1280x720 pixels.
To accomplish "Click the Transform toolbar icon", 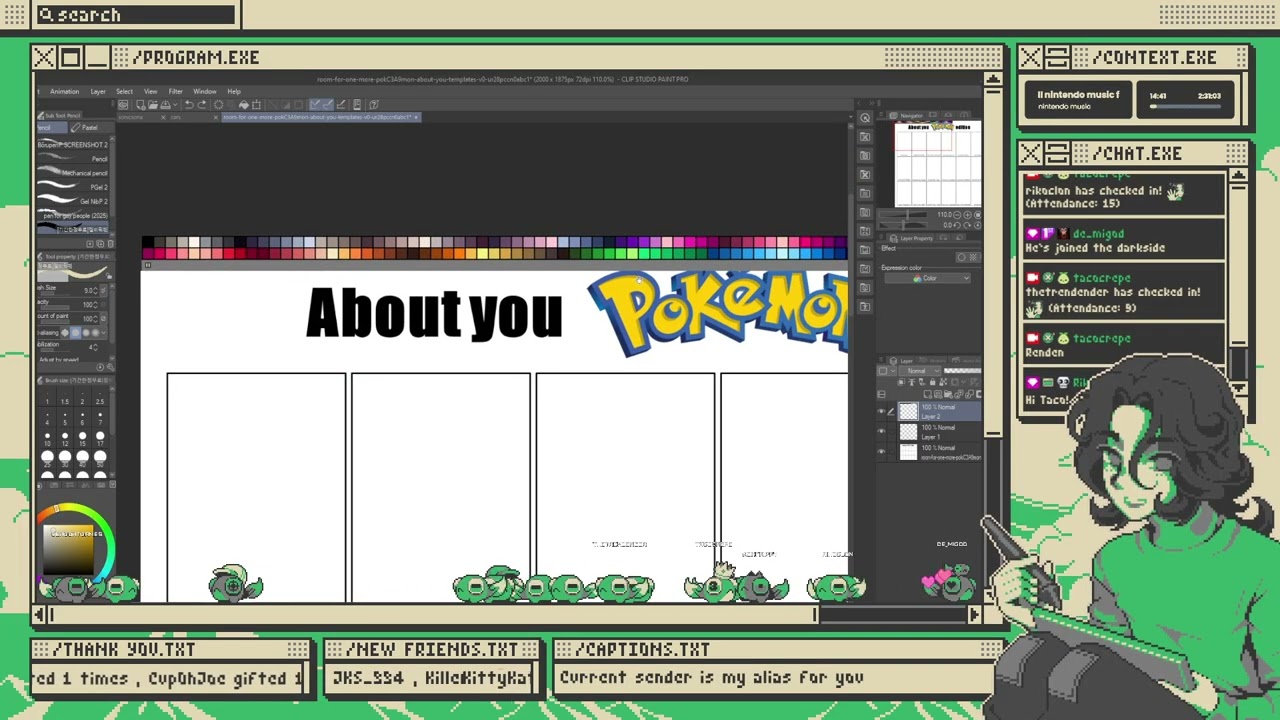I will 256,104.
